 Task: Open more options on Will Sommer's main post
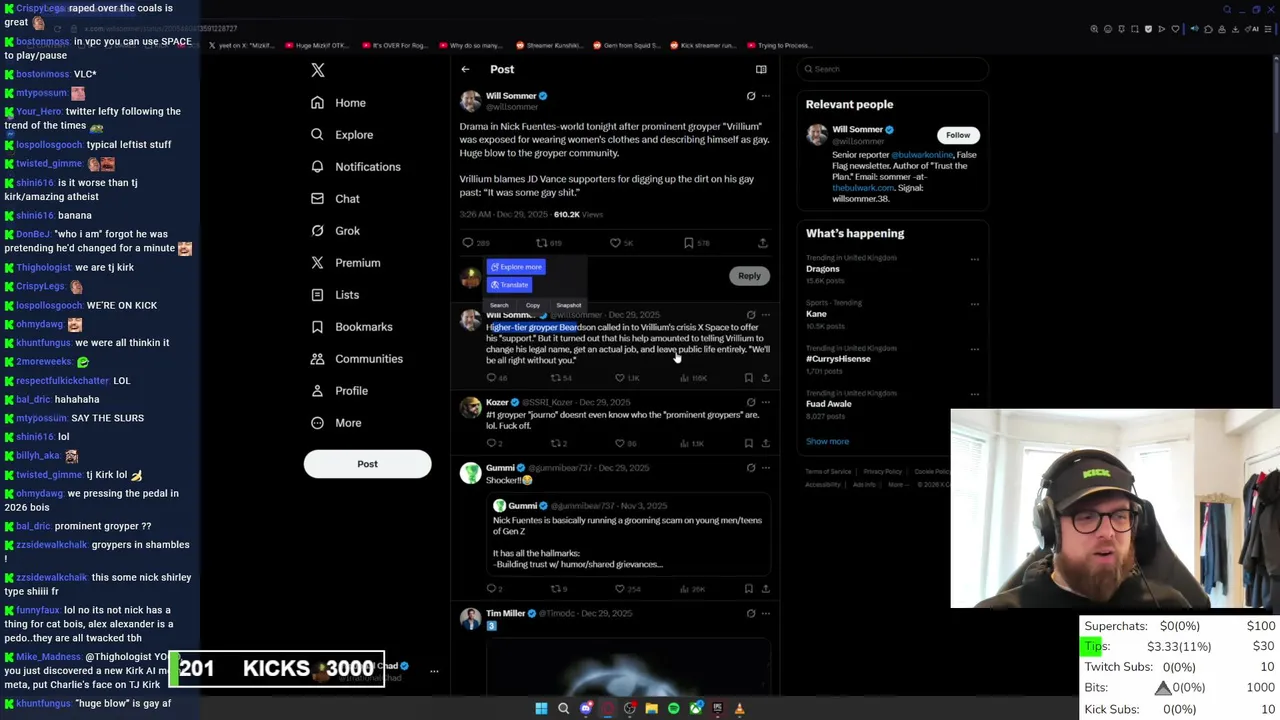pos(766,96)
